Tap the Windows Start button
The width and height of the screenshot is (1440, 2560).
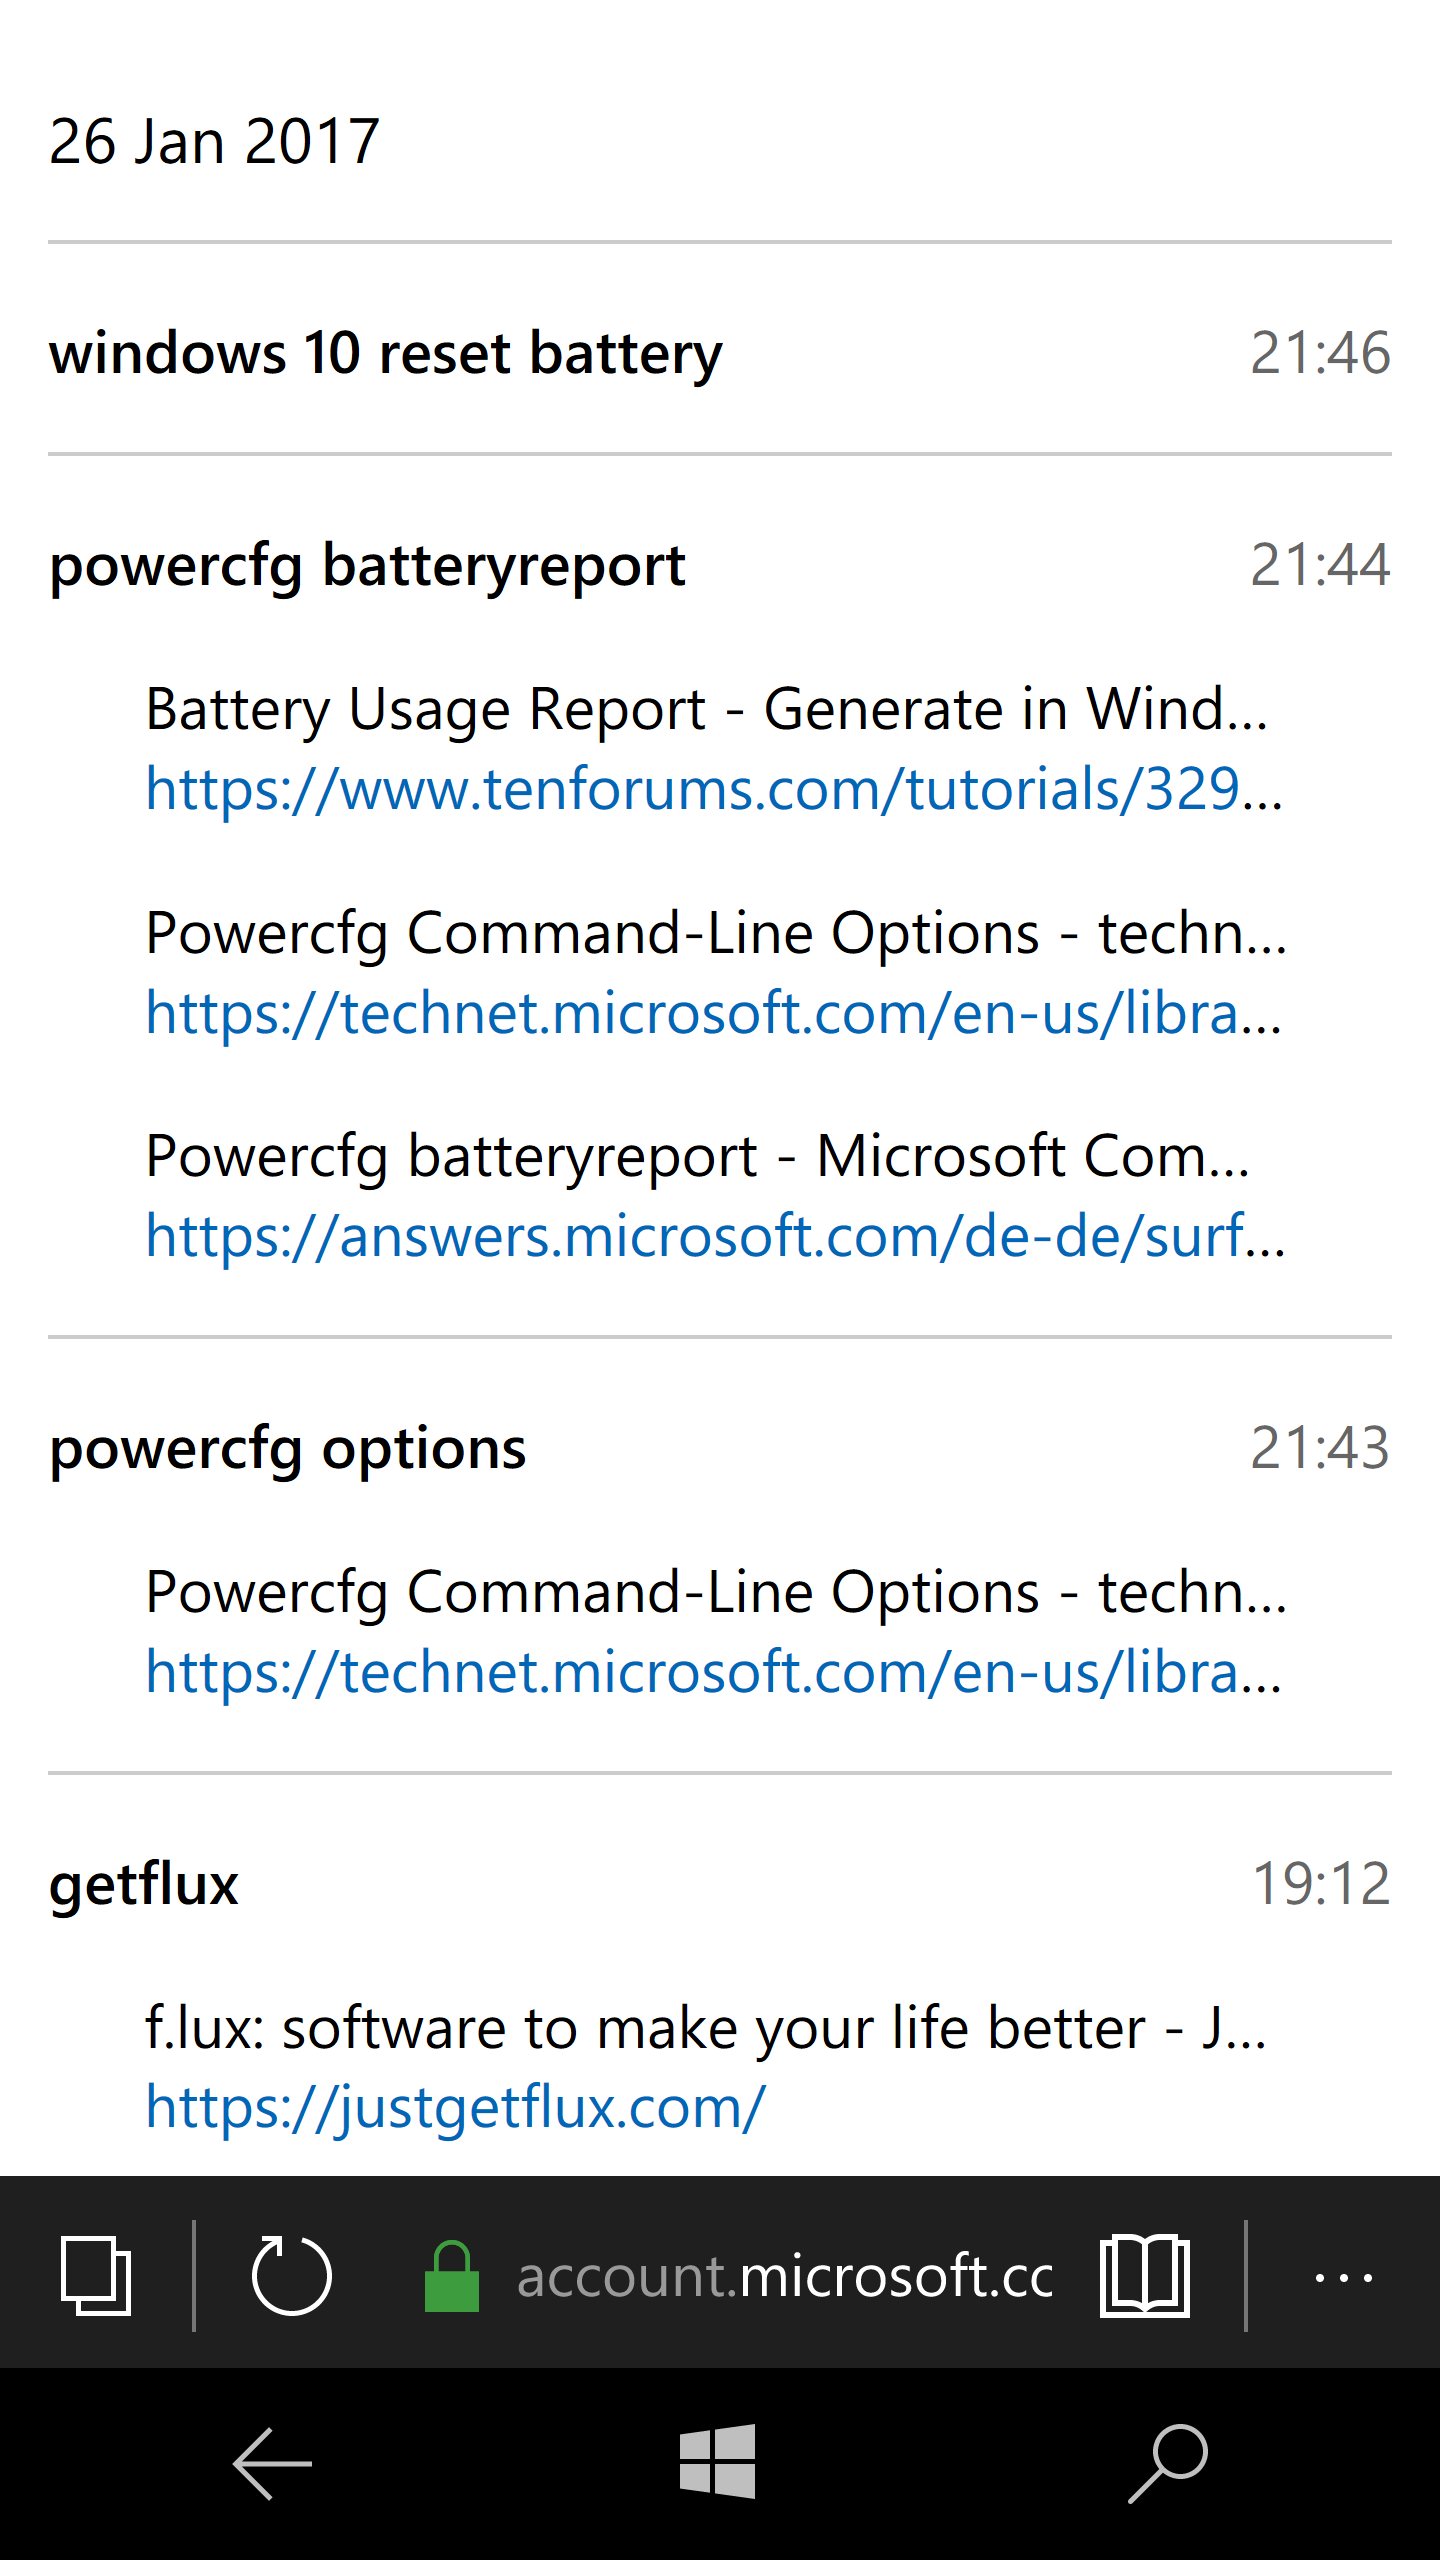(x=717, y=2461)
